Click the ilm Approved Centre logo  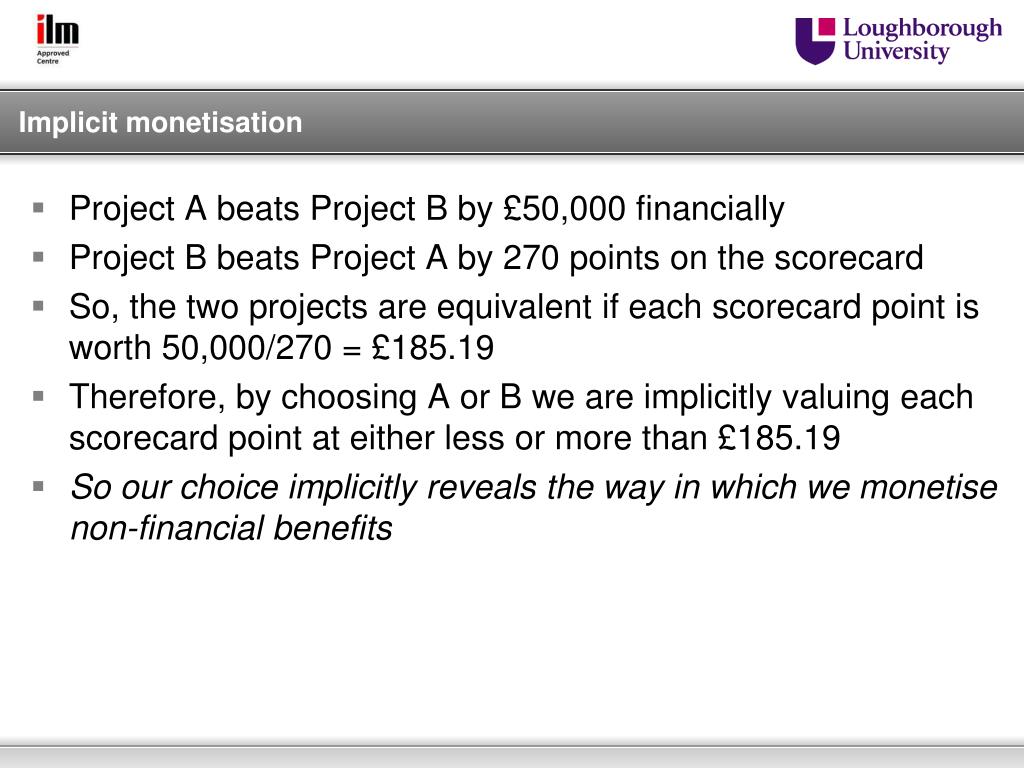pos(57,40)
